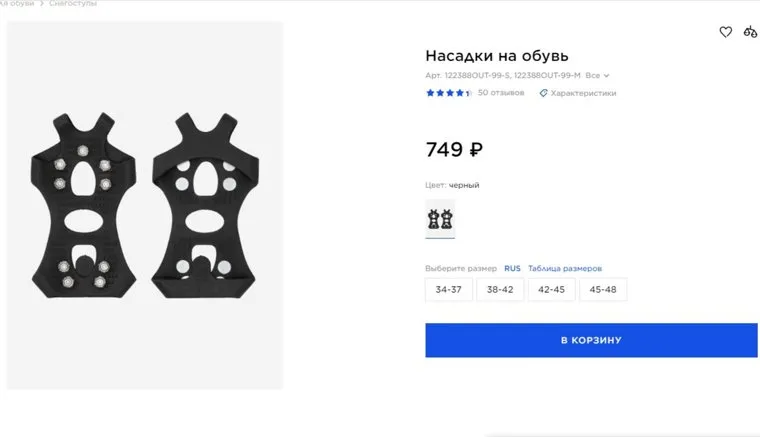The height and width of the screenshot is (437, 760).
Task: Expand article numbers with Все chevron
Action: [x=598, y=75]
